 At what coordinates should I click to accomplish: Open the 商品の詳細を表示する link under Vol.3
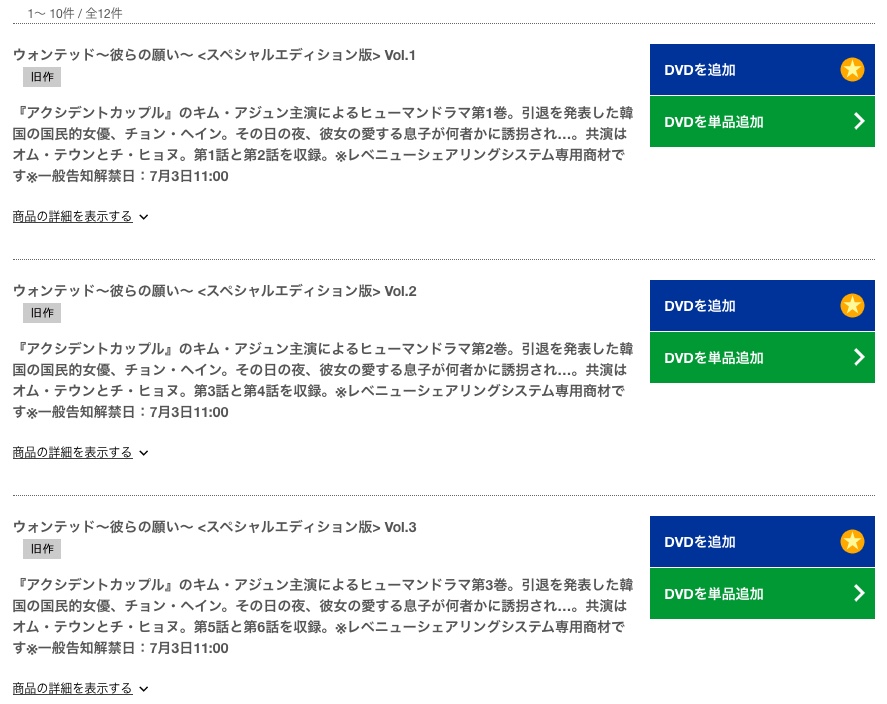(x=72, y=688)
